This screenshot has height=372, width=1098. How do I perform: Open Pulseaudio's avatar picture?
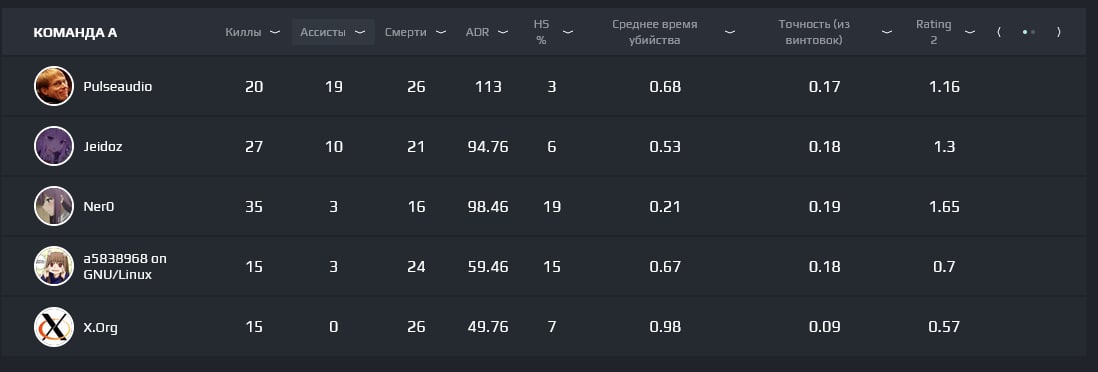[54, 86]
